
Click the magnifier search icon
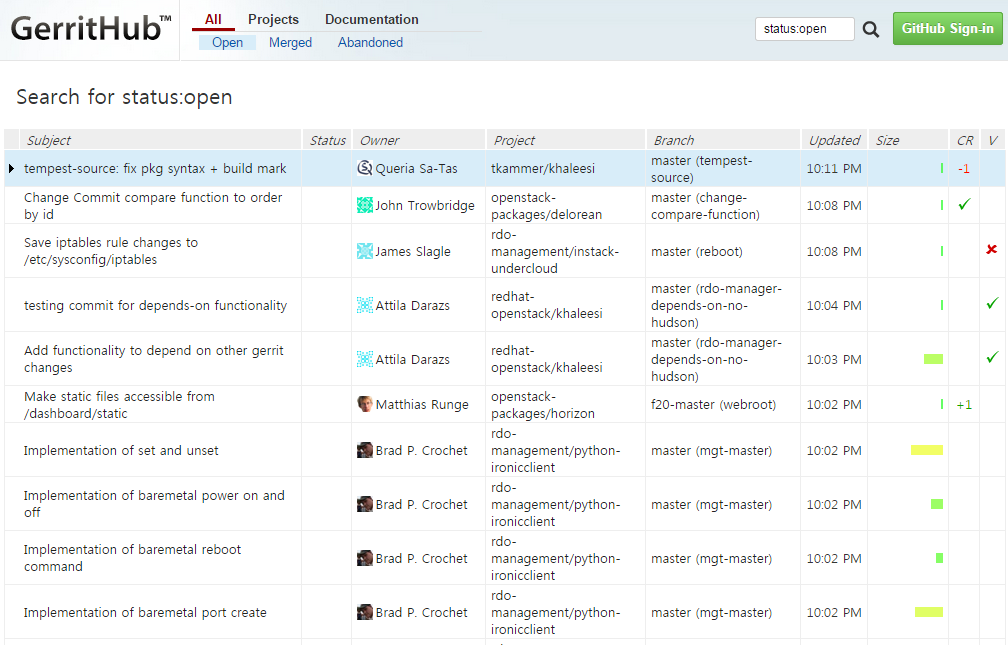pyautogui.click(x=870, y=30)
